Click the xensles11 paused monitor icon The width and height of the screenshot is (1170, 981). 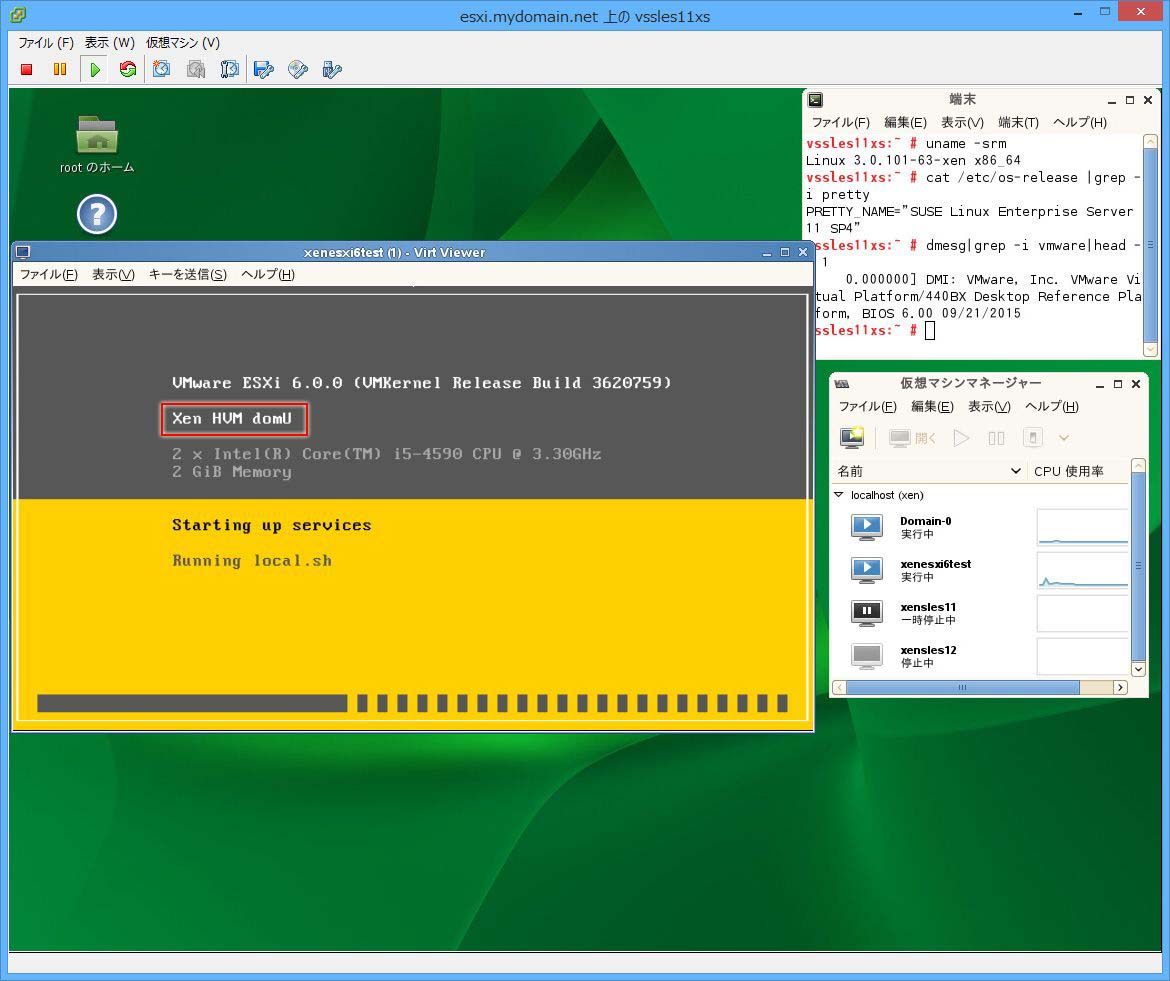point(867,613)
